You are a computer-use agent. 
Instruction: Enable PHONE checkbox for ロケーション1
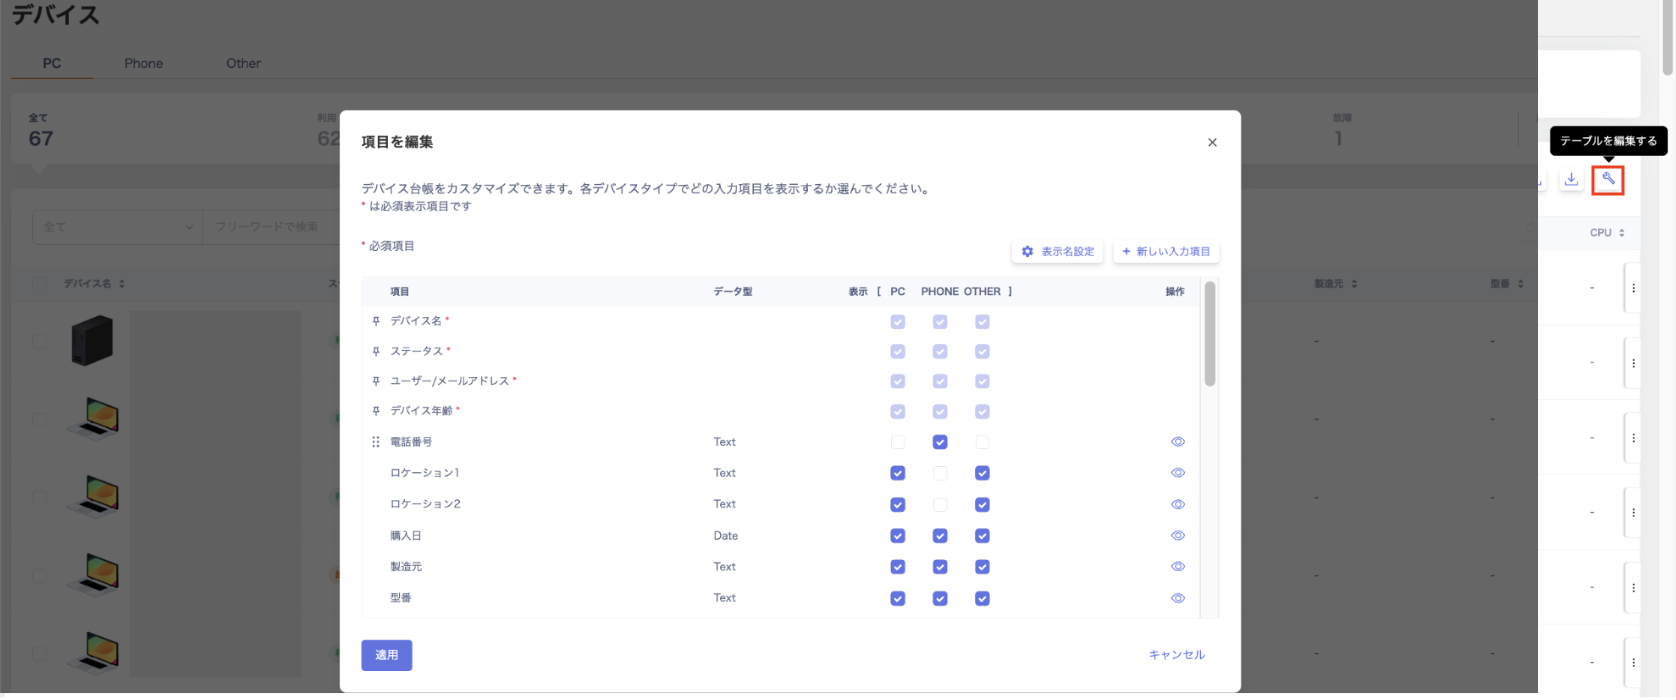940,473
